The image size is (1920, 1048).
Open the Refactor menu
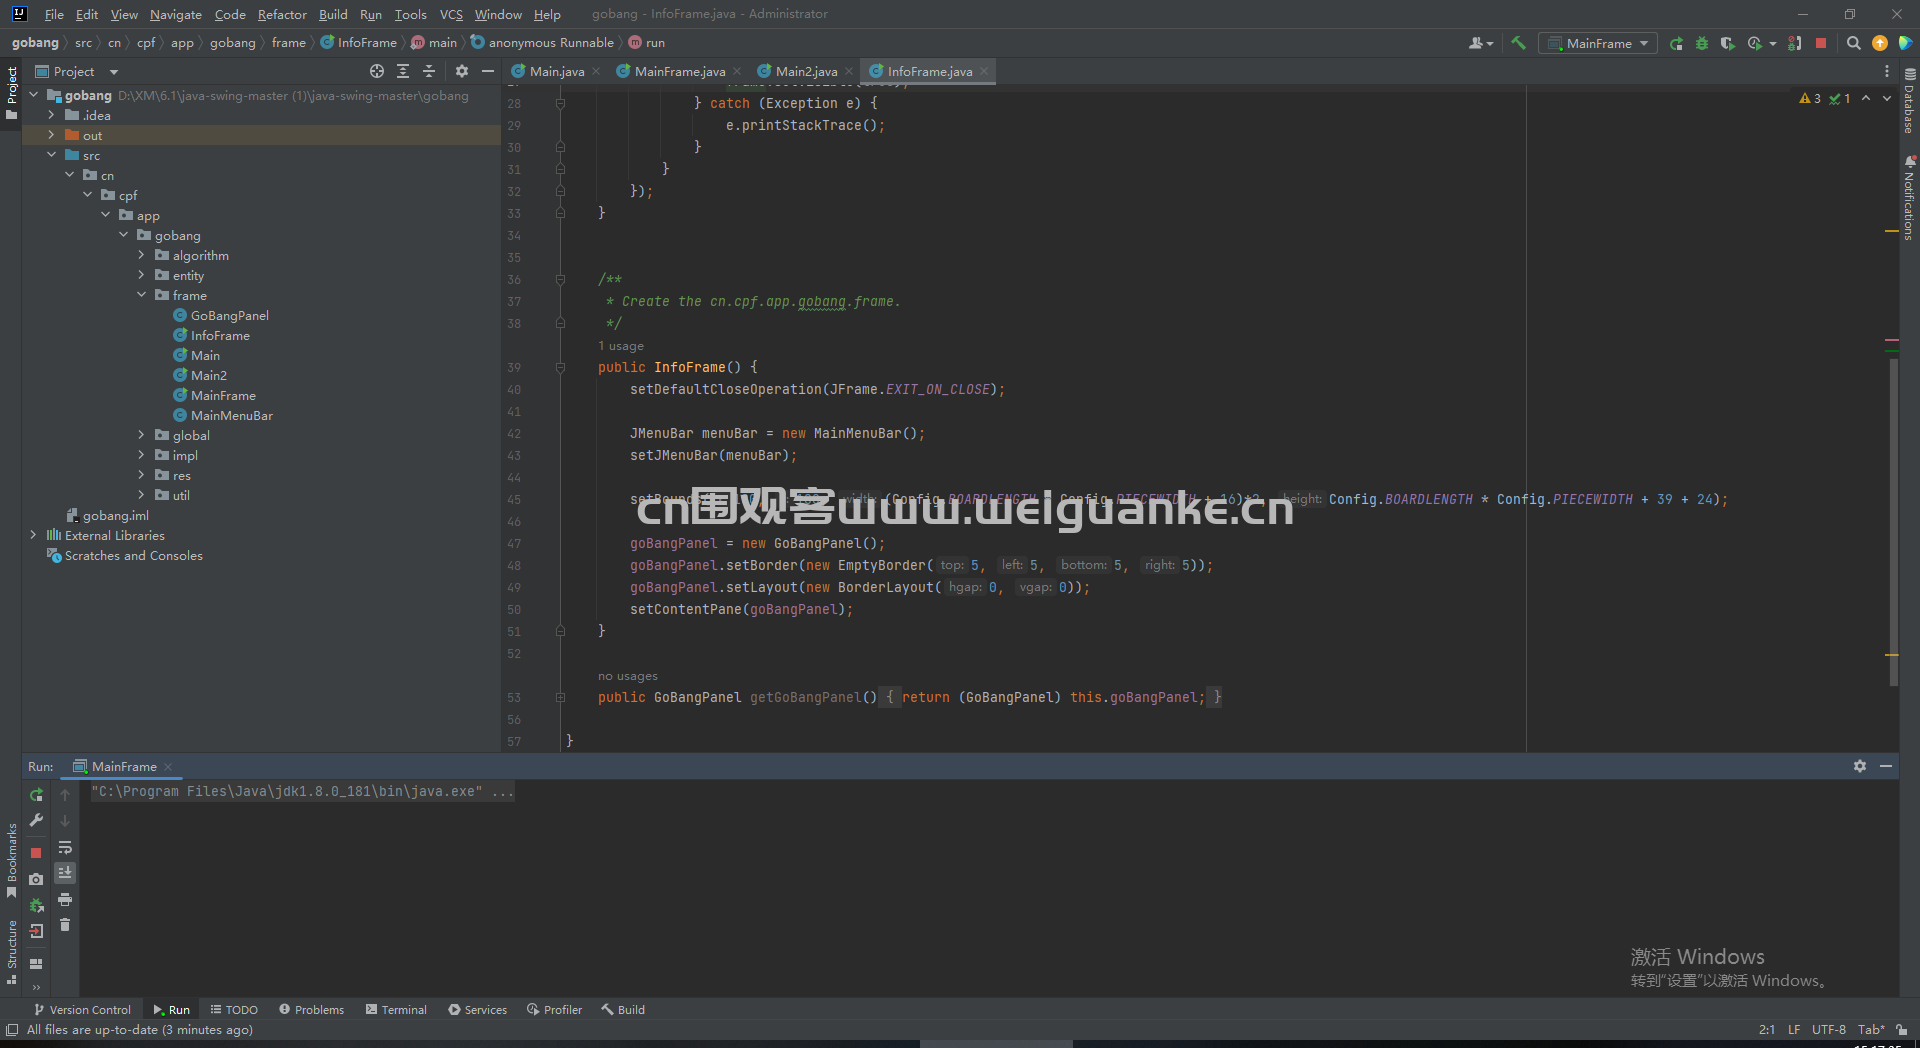282,14
